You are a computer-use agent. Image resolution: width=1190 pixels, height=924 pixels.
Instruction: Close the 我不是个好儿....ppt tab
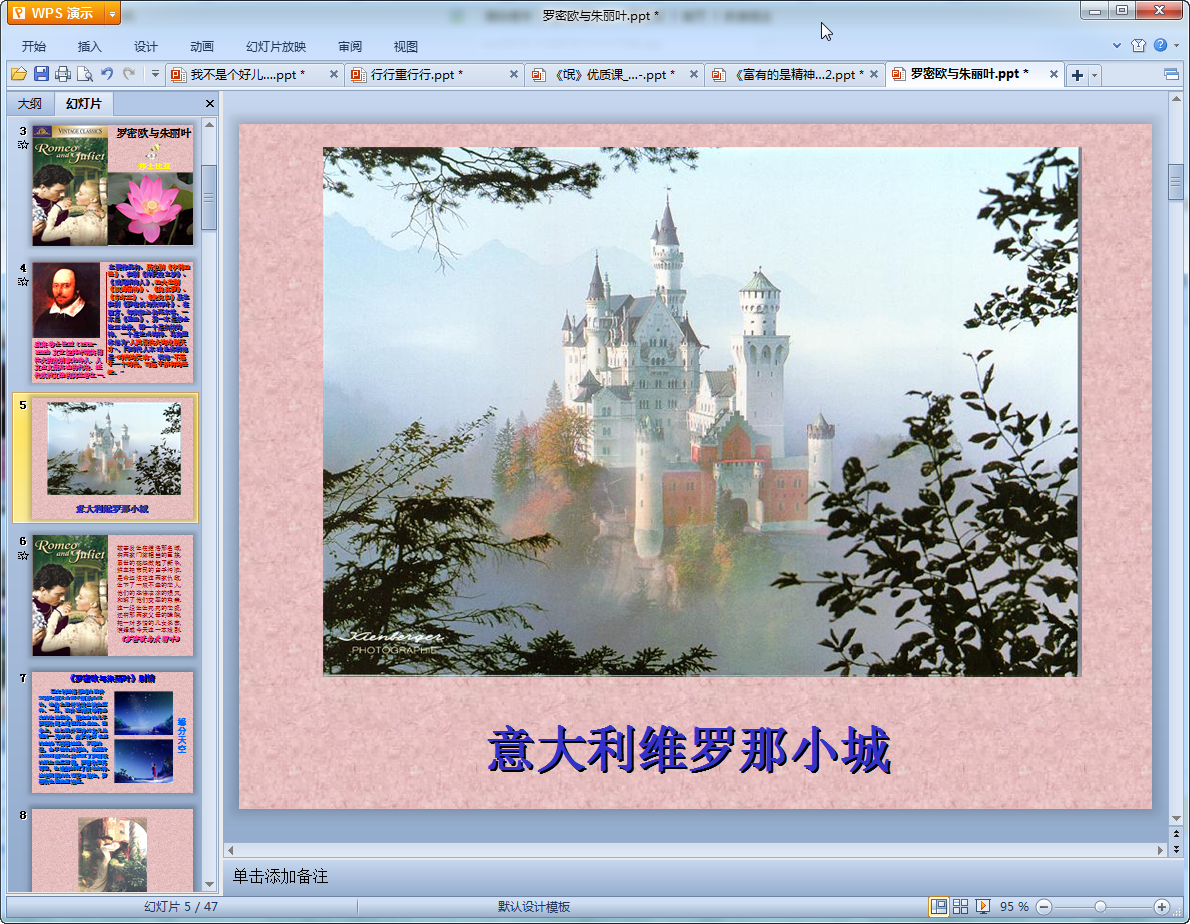334,74
